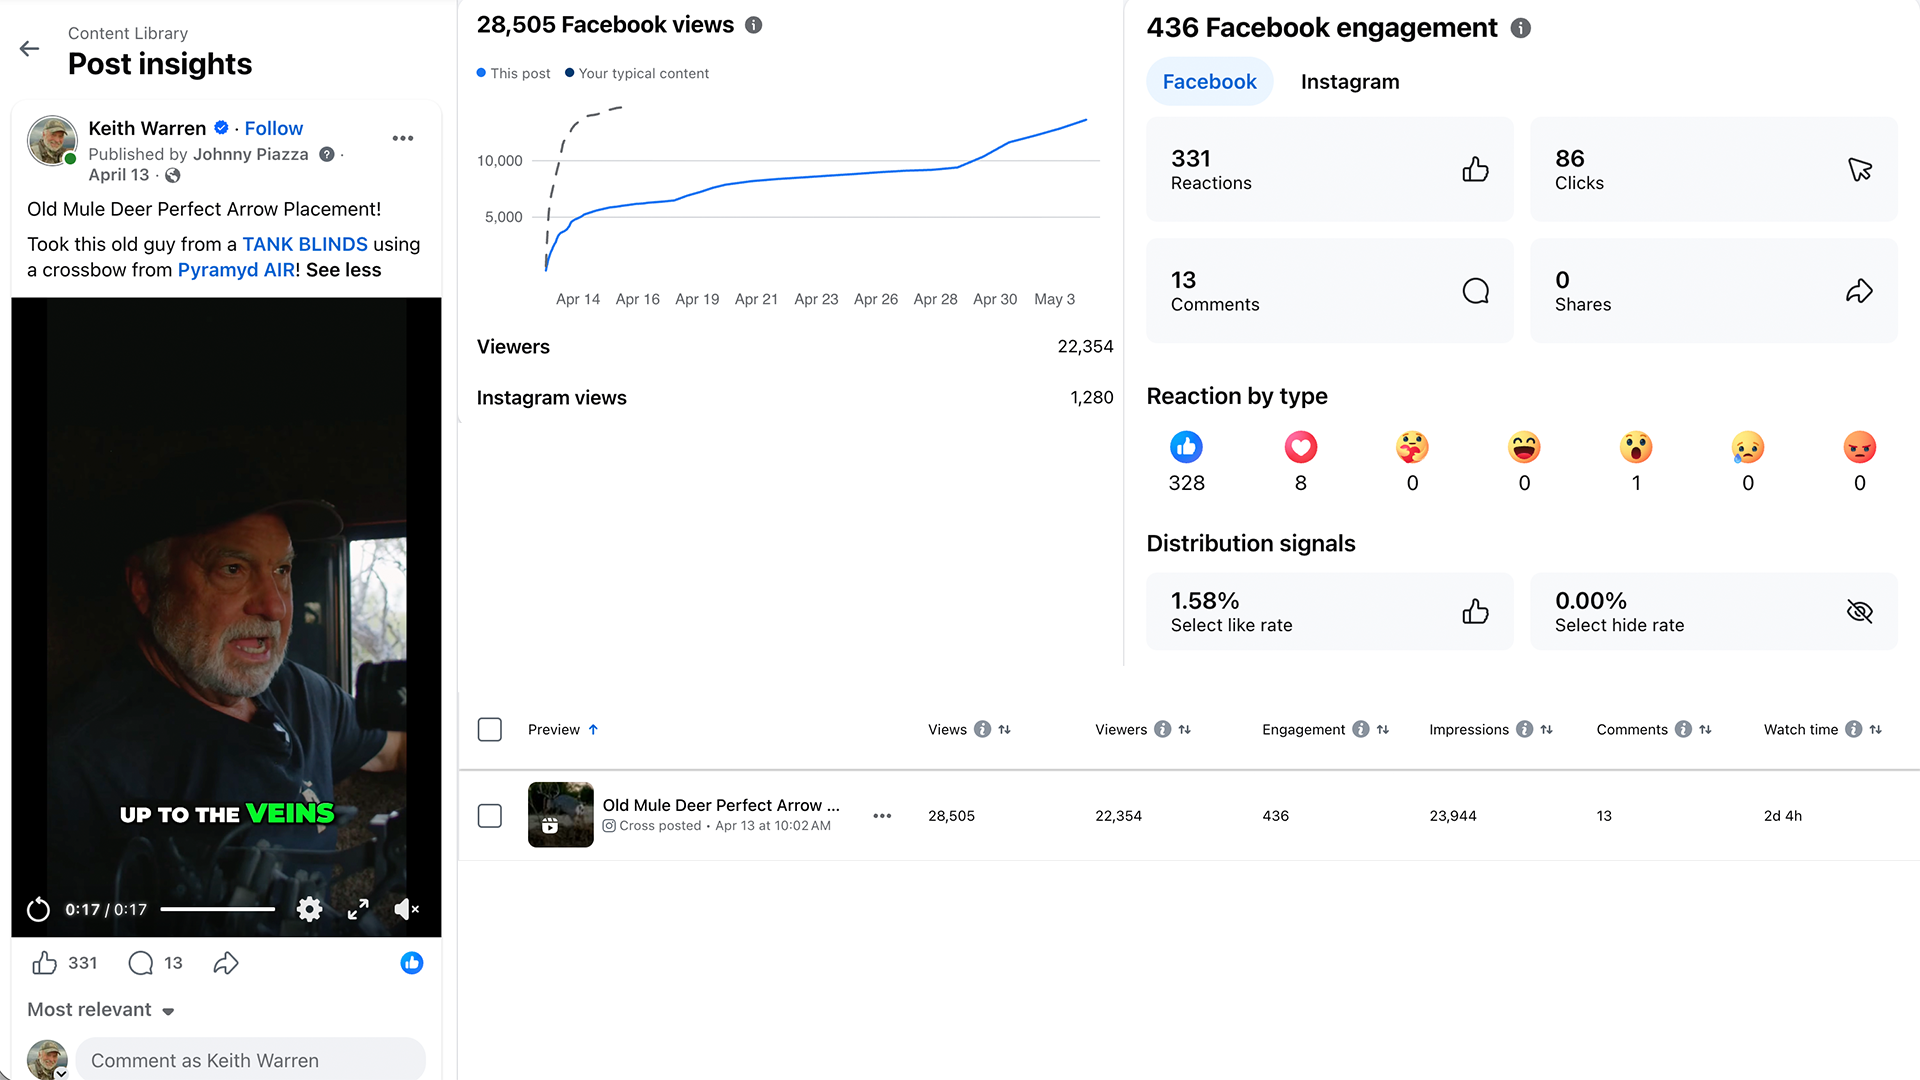Click the public globe icon near April 13
Viewport: 1920px width, 1080px height.
pyautogui.click(x=173, y=175)
